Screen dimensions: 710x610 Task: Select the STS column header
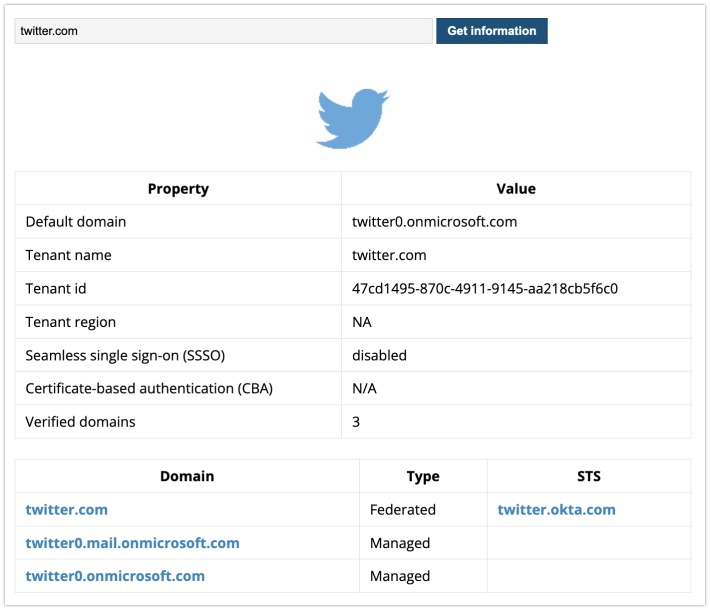tap(589, 476)
